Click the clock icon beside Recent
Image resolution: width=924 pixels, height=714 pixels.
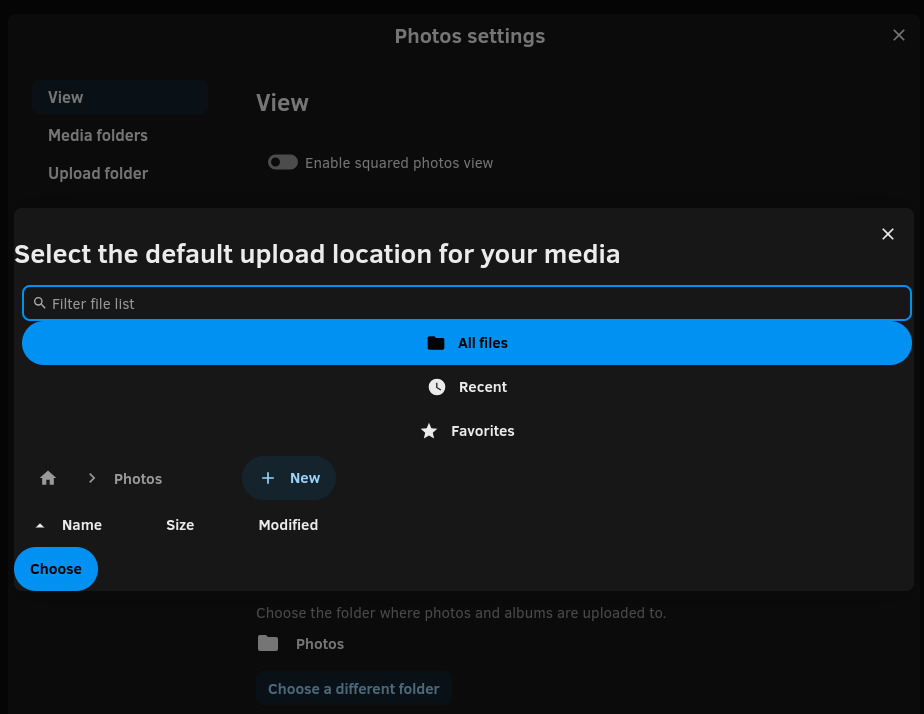(x=437, y=387)
